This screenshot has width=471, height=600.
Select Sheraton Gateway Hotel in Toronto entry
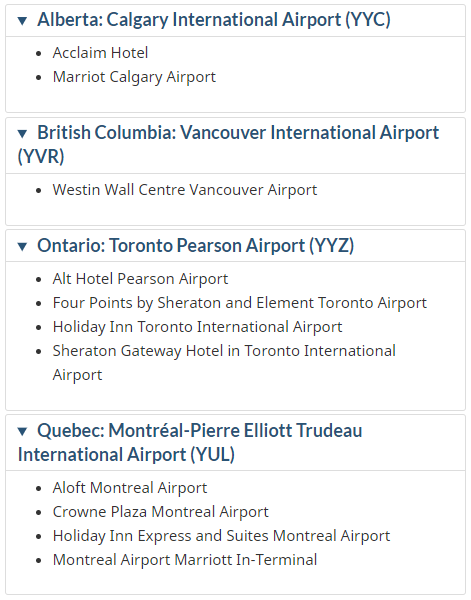coord(224,363)
